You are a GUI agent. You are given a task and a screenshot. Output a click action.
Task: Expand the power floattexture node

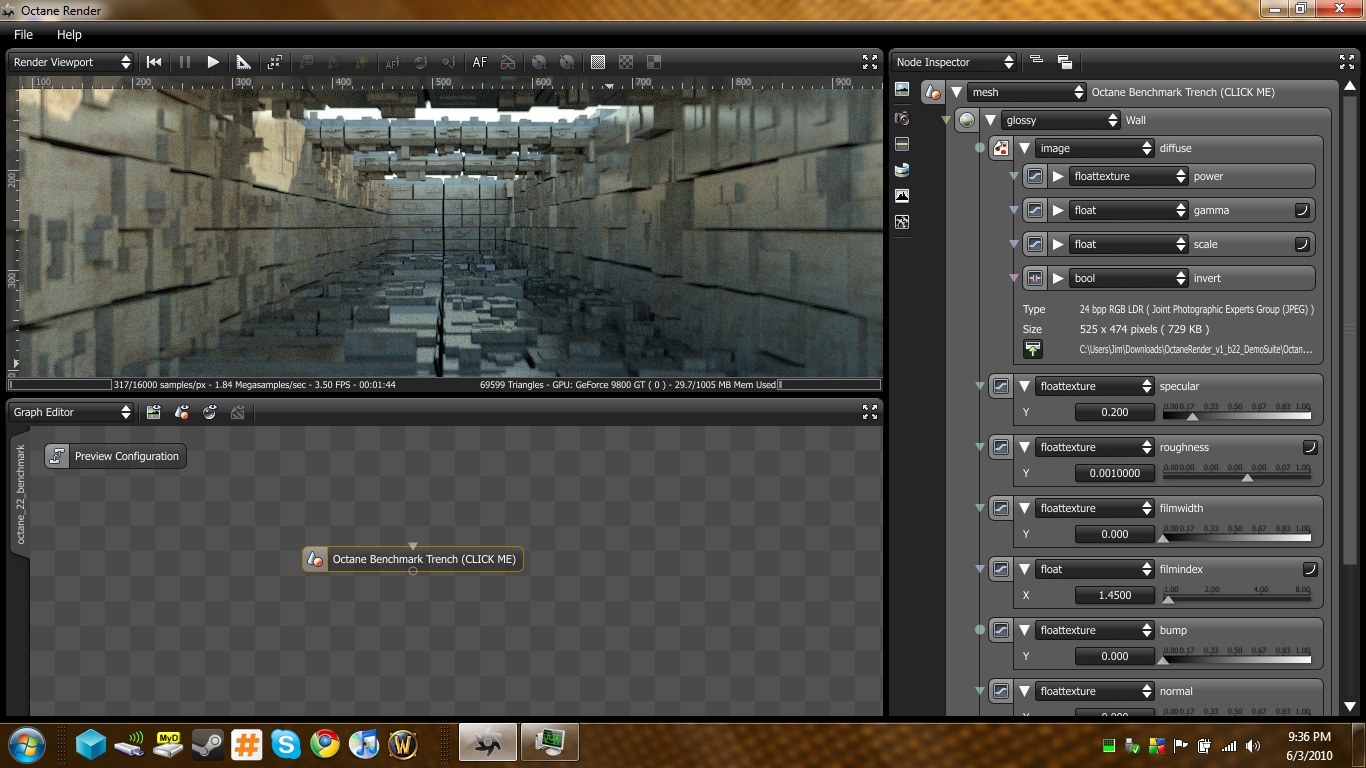[1058, 176]
